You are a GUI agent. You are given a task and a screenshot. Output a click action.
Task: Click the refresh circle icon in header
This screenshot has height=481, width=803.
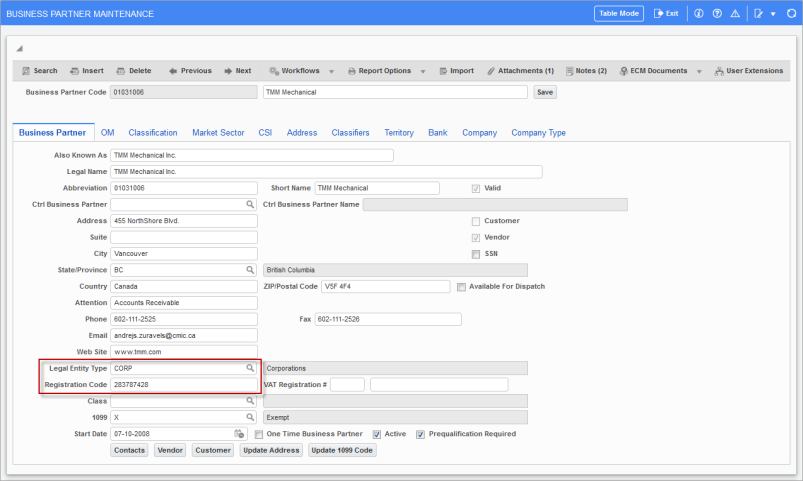tap(791, 14)
